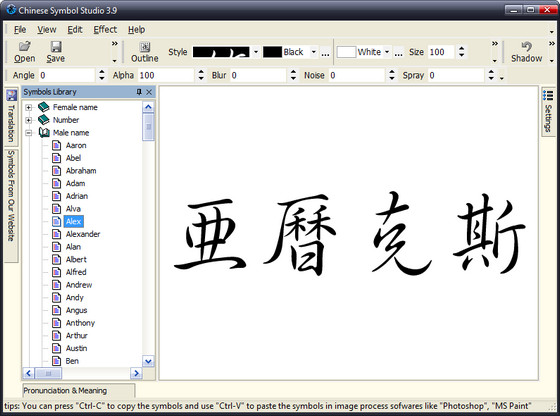Screen dimensions: 560x416
Task: Open the White color dropdown
Action: (387, 52)
